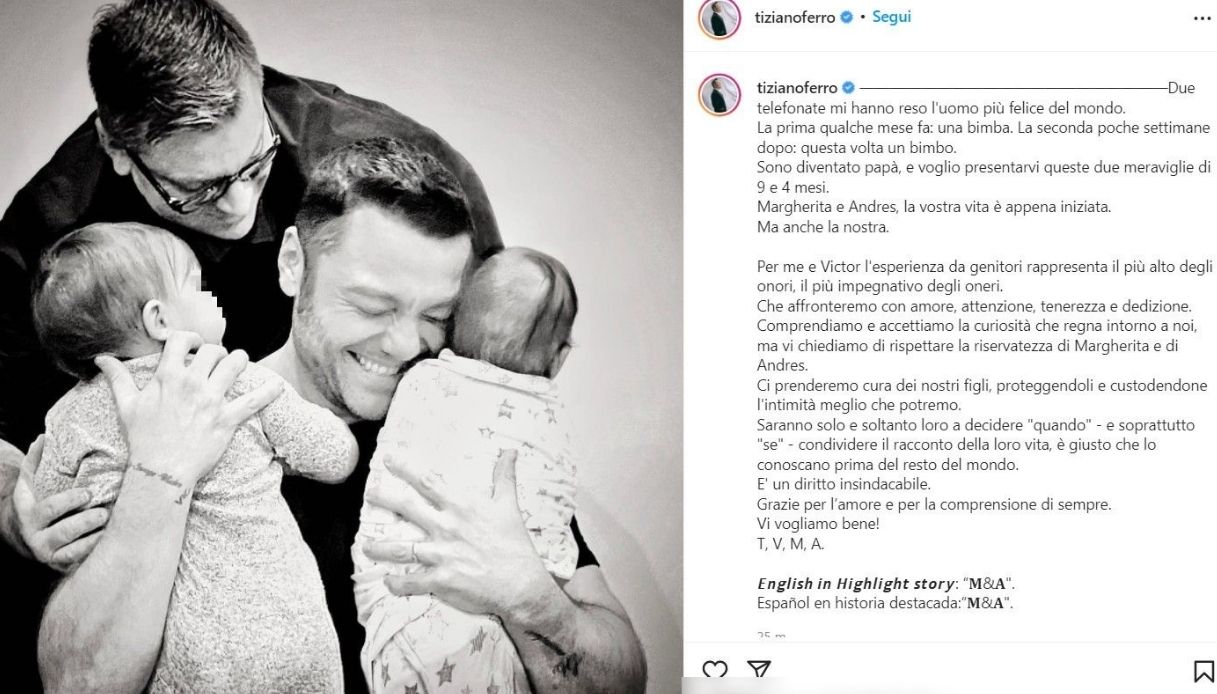The width and height of the screenshot is (1217, 694).
Task: Select the 'Español en historia destacada' line
Action: point(885,603)
